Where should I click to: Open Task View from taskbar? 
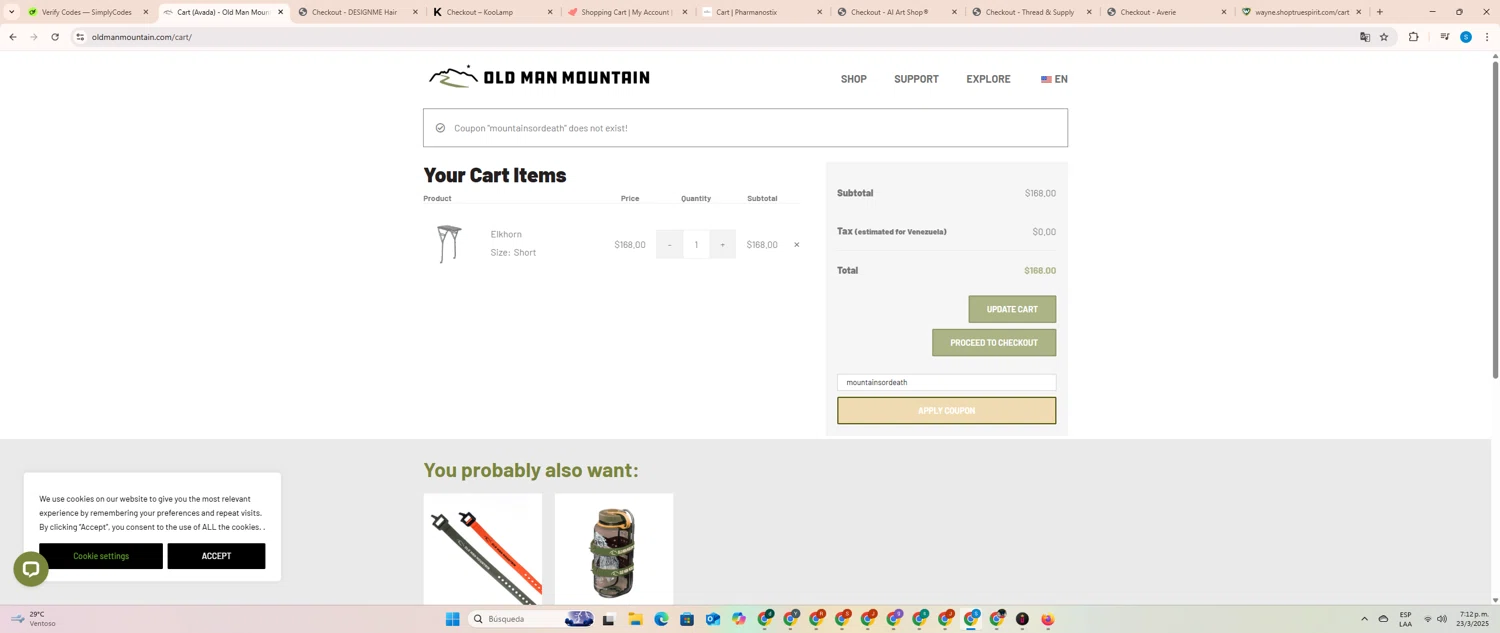coord(608,619)
